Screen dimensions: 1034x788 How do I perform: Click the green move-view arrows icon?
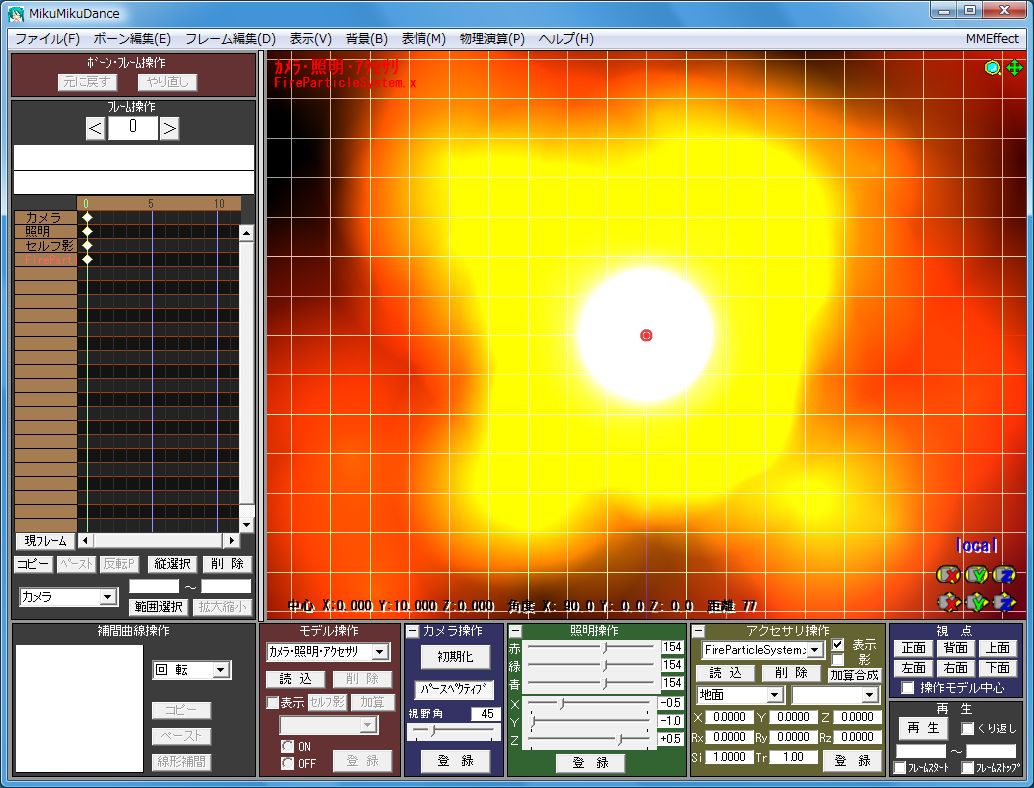pos(1015,68)
